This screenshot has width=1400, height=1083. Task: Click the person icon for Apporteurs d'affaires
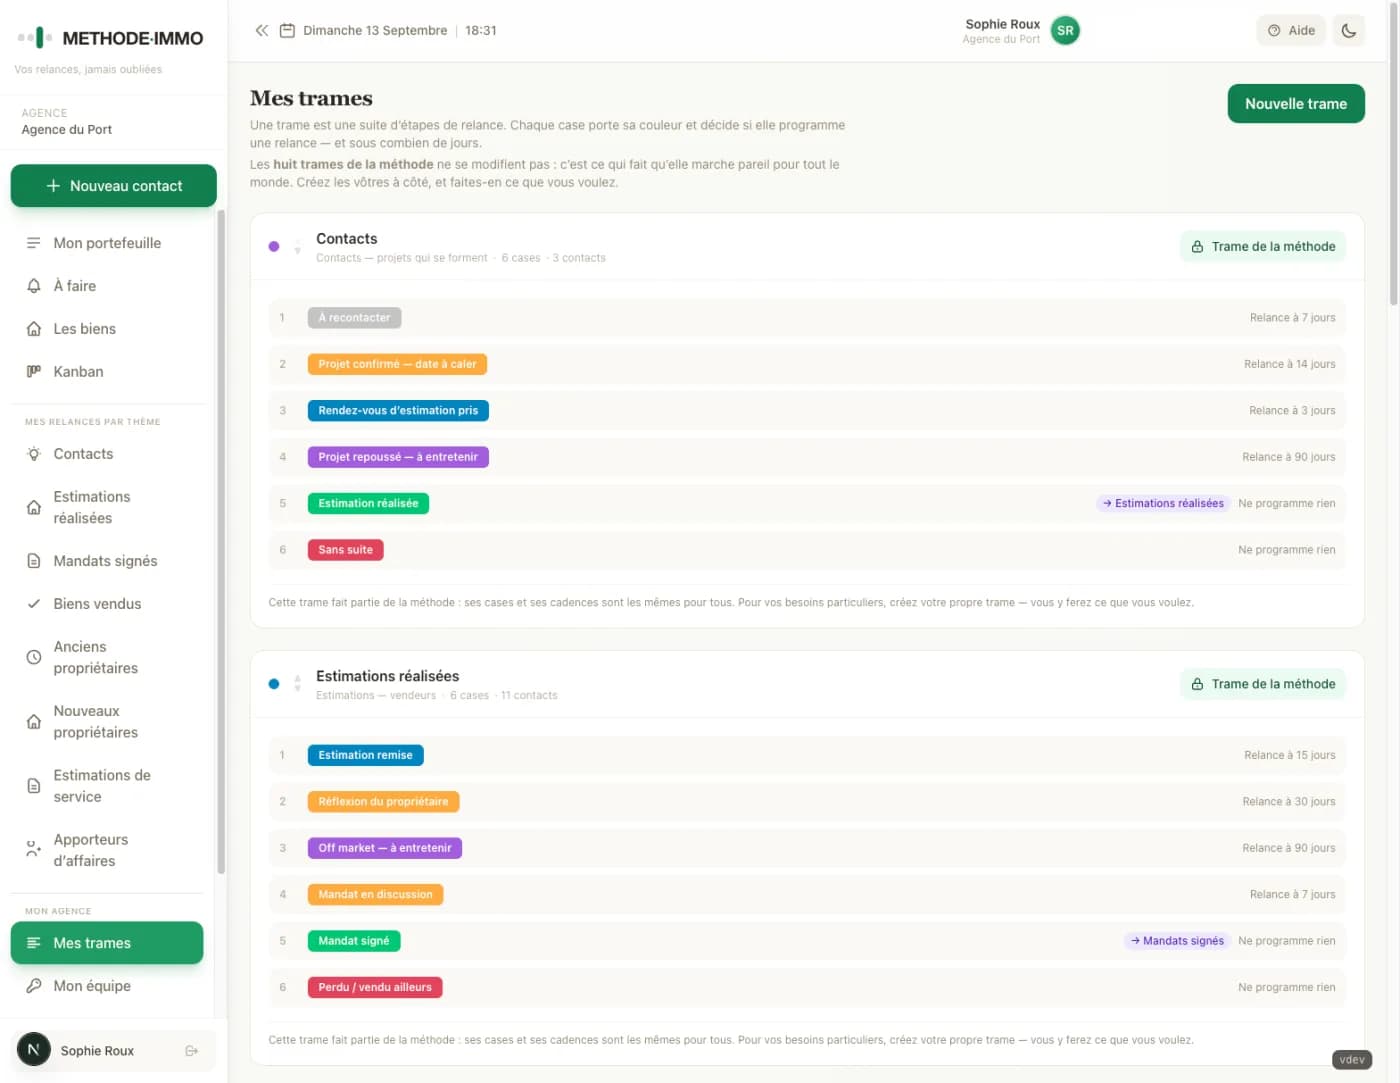coord(34,850)
